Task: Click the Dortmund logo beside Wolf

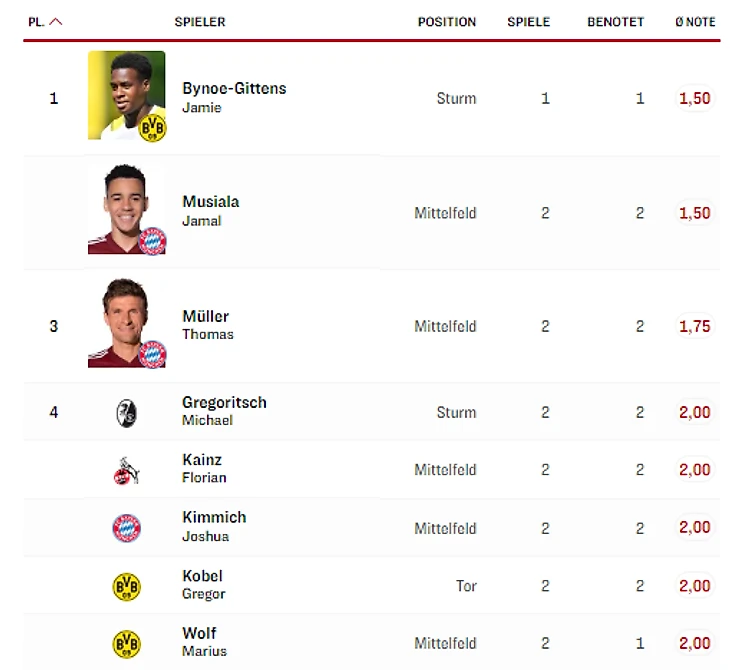Action: 126,643
